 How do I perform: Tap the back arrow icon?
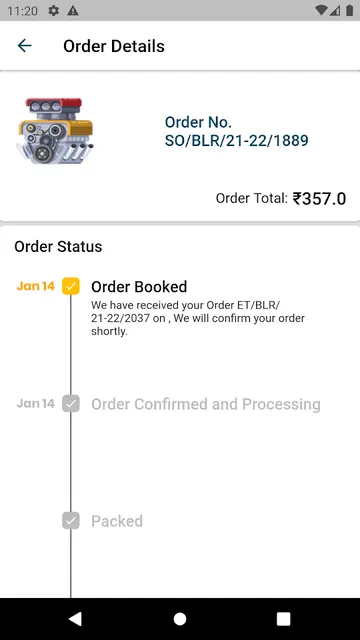24,46
